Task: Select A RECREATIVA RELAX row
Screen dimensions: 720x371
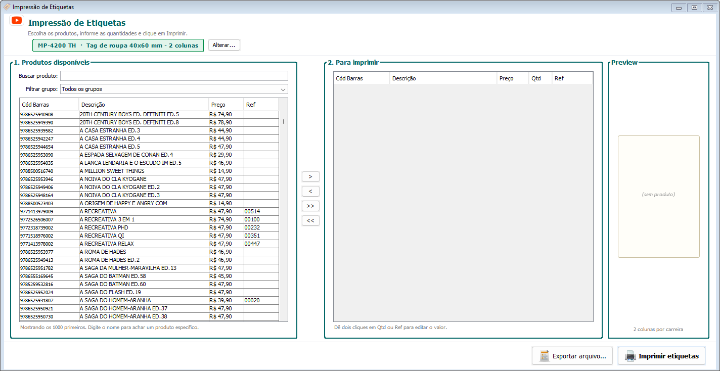Action: click(x=149, y=243)
